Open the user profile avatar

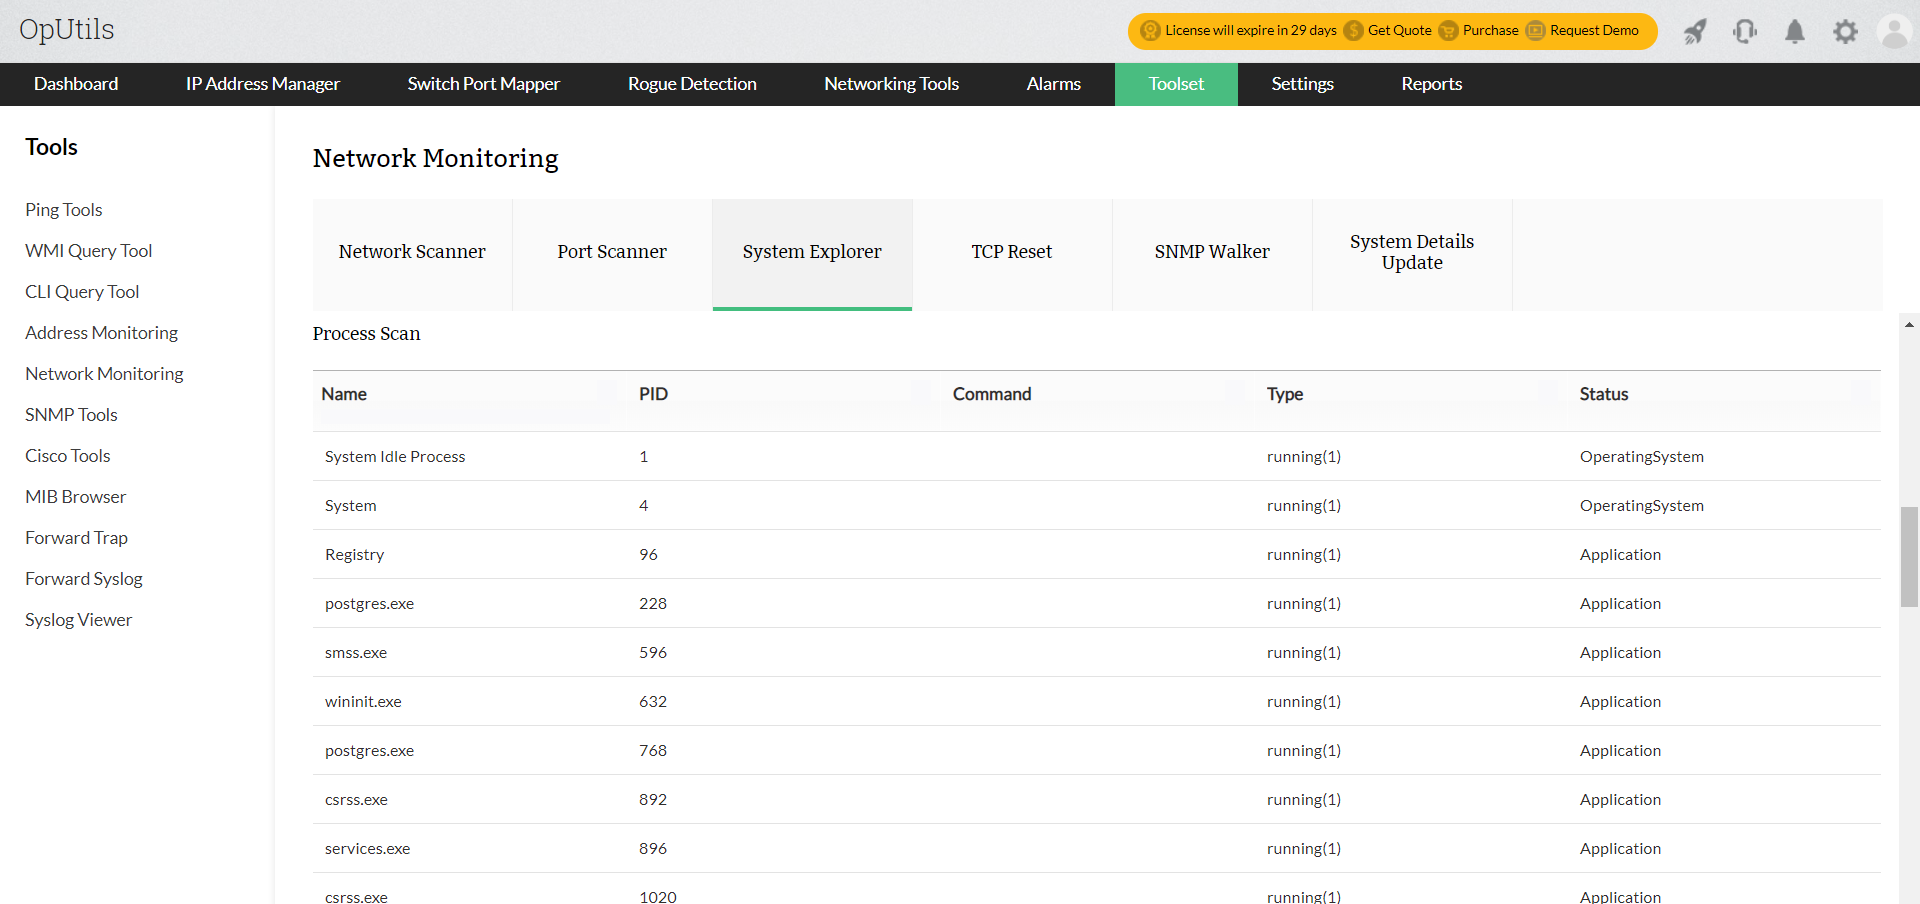click(x=1894, y=31)
